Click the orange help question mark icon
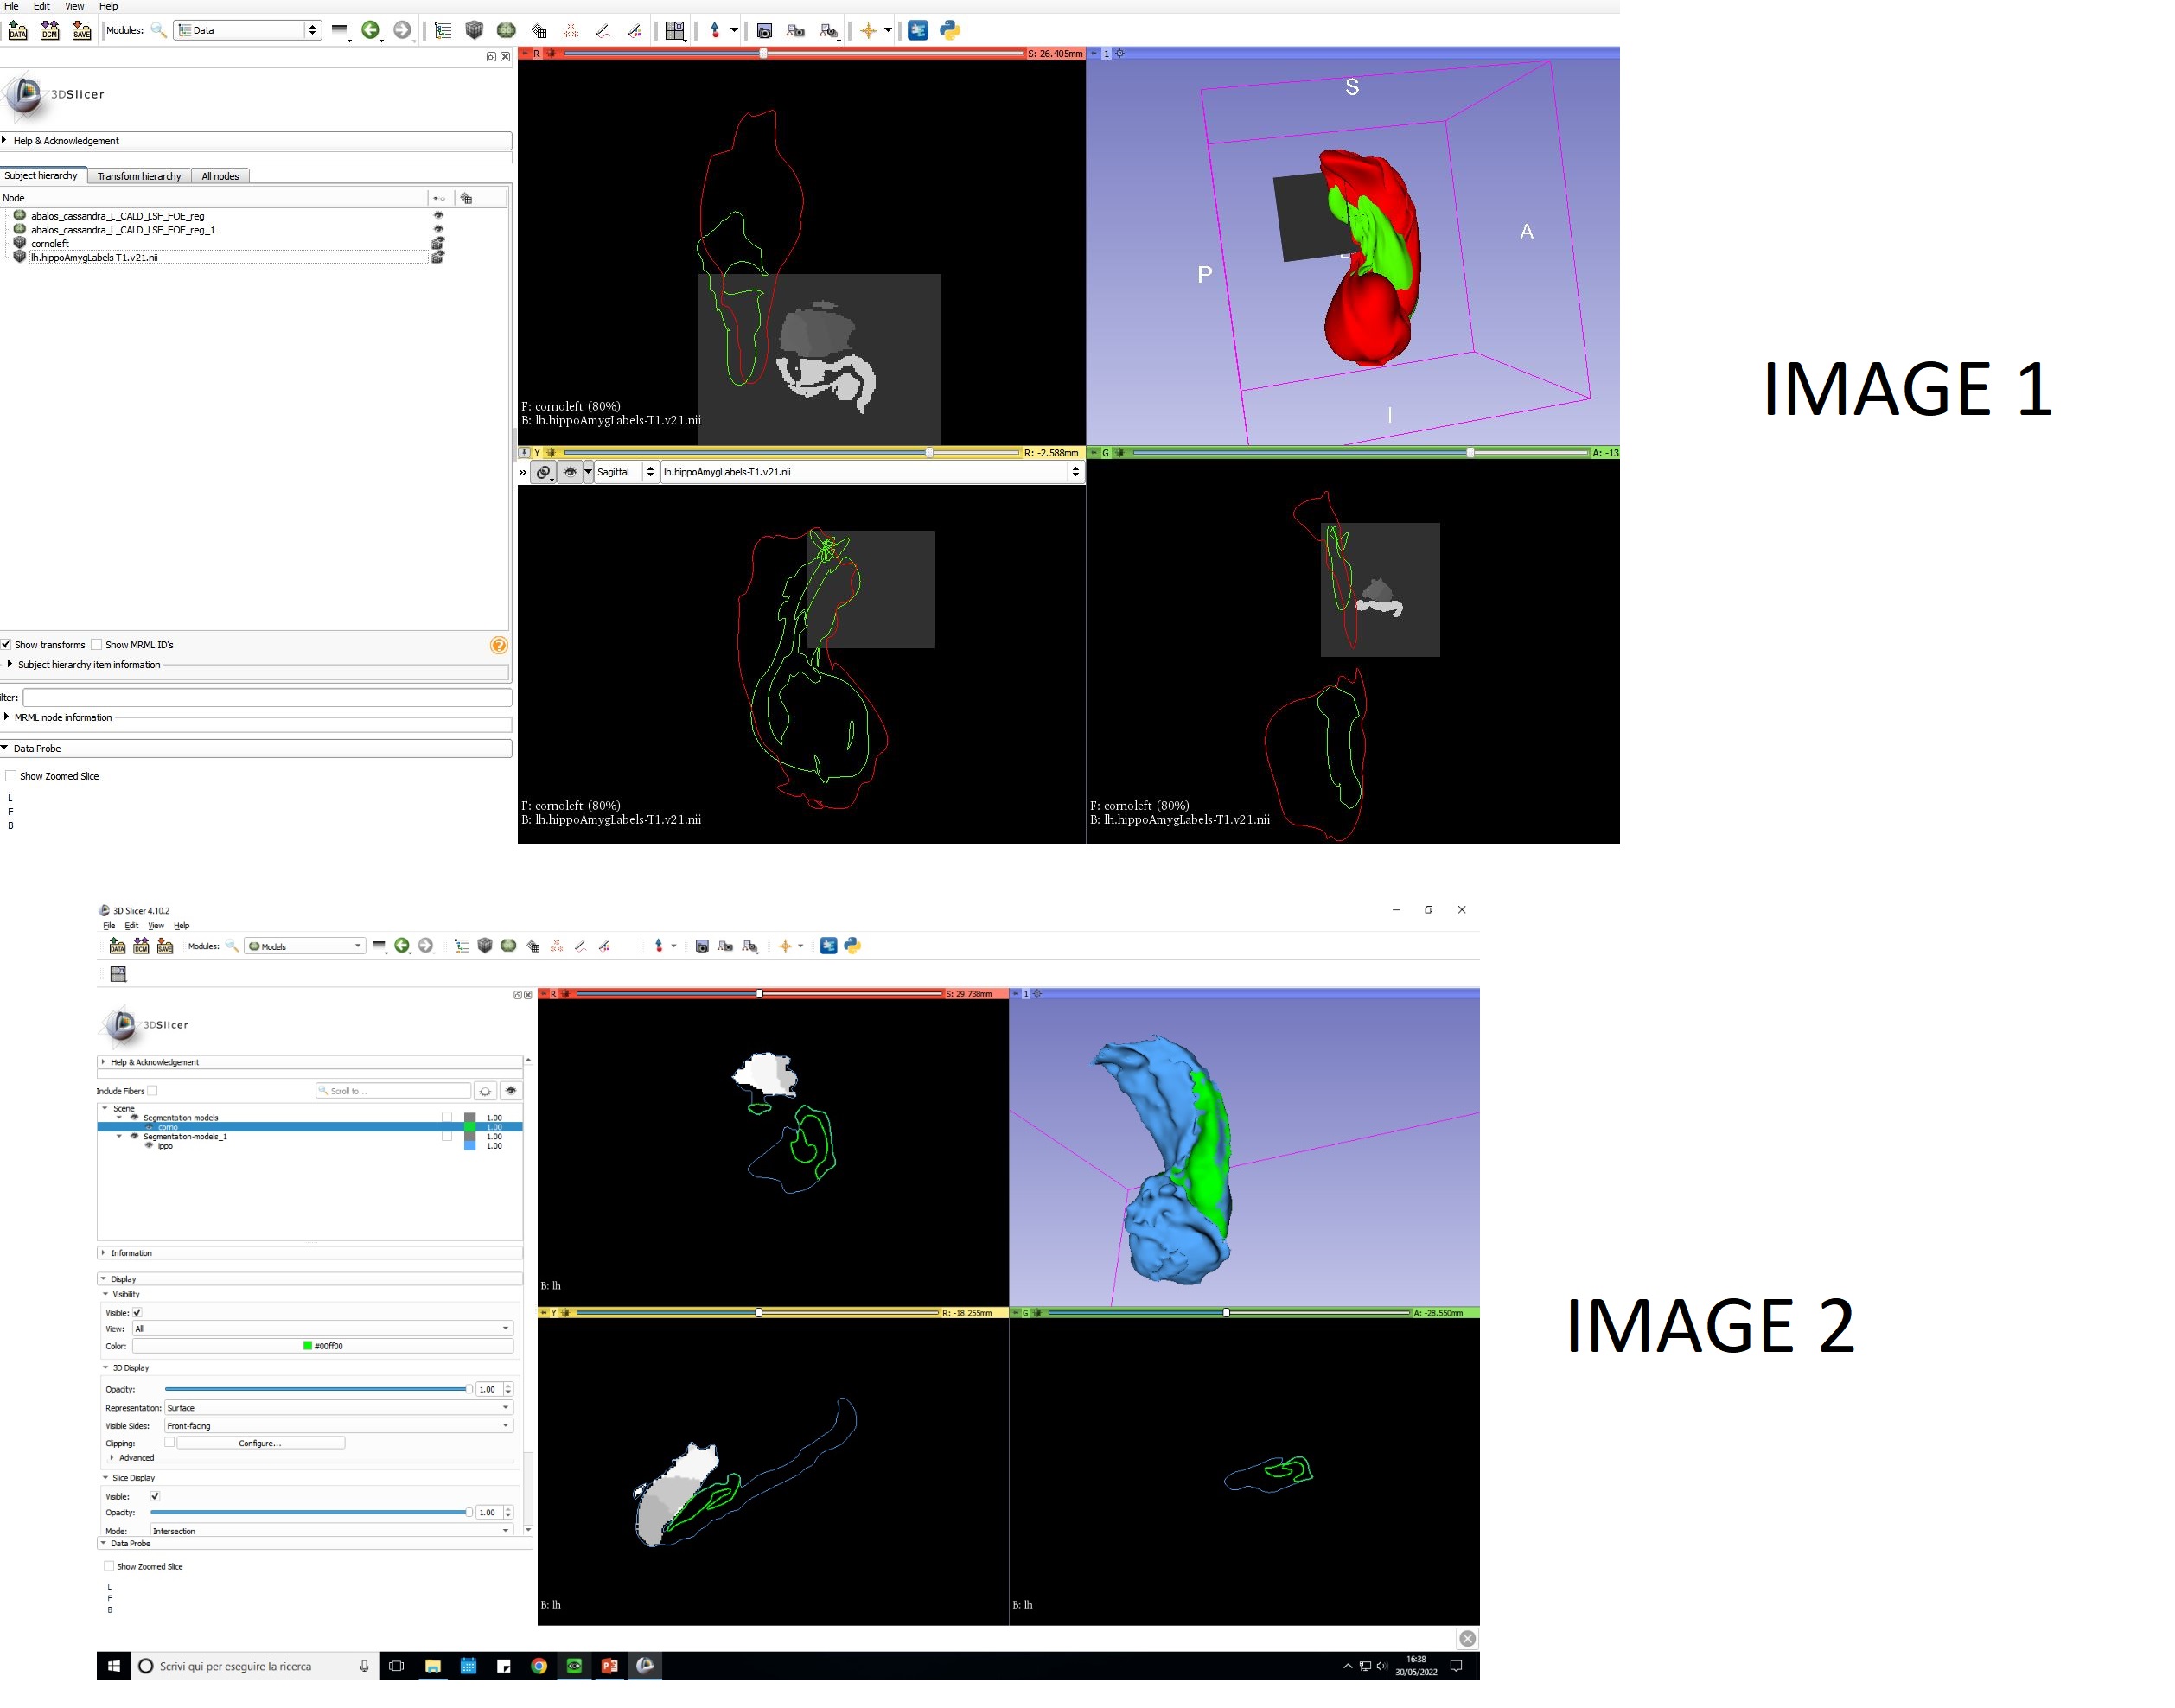The width and height of the screenshot is (2175, 1708). (499, 646)
